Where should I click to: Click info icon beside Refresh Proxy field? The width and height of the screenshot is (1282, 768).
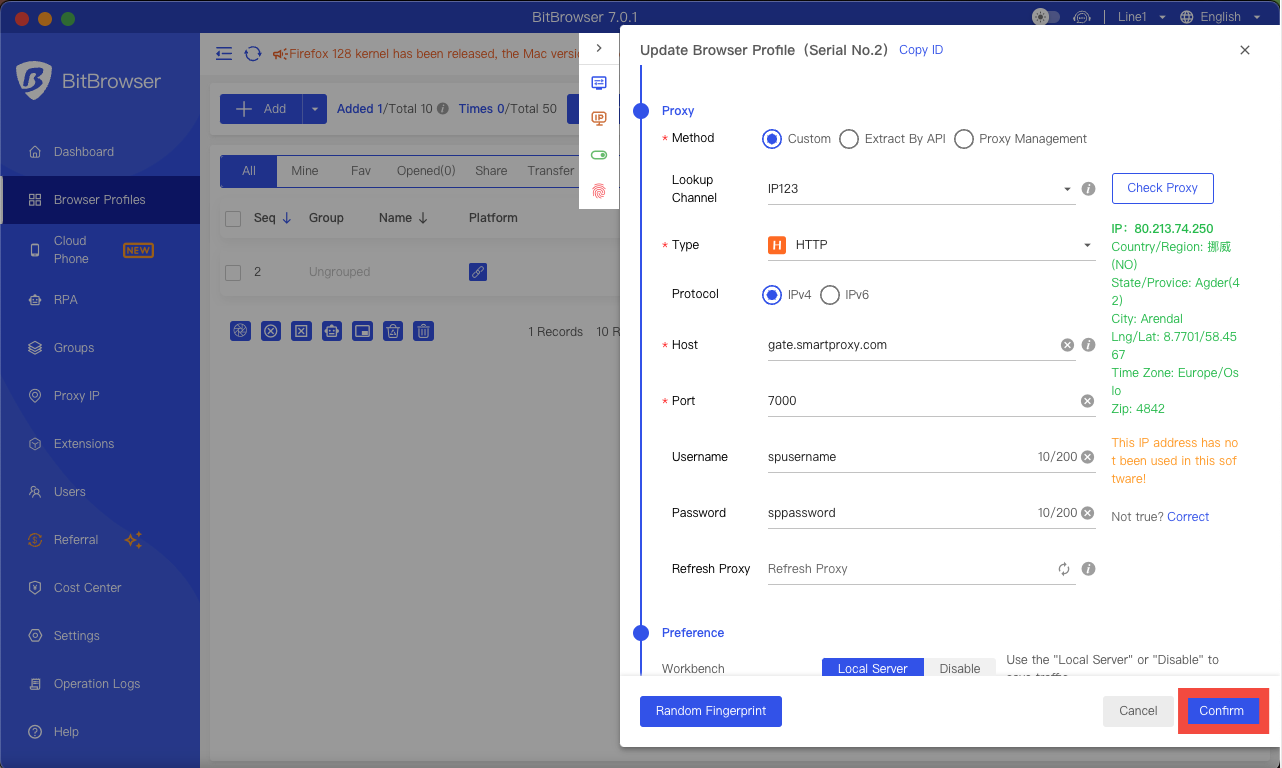pyautogui.click(x=1089, y=569)
